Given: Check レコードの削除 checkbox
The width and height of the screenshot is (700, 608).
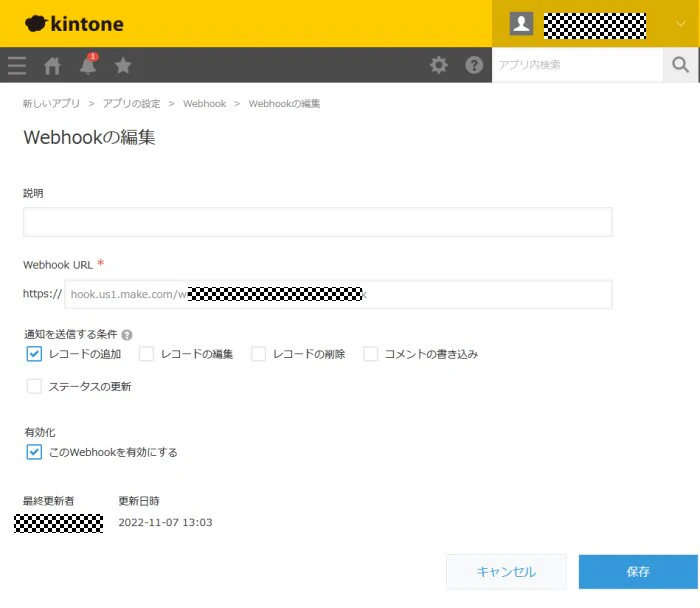Looking at the screenshot, I should click(x=258, y=354).
